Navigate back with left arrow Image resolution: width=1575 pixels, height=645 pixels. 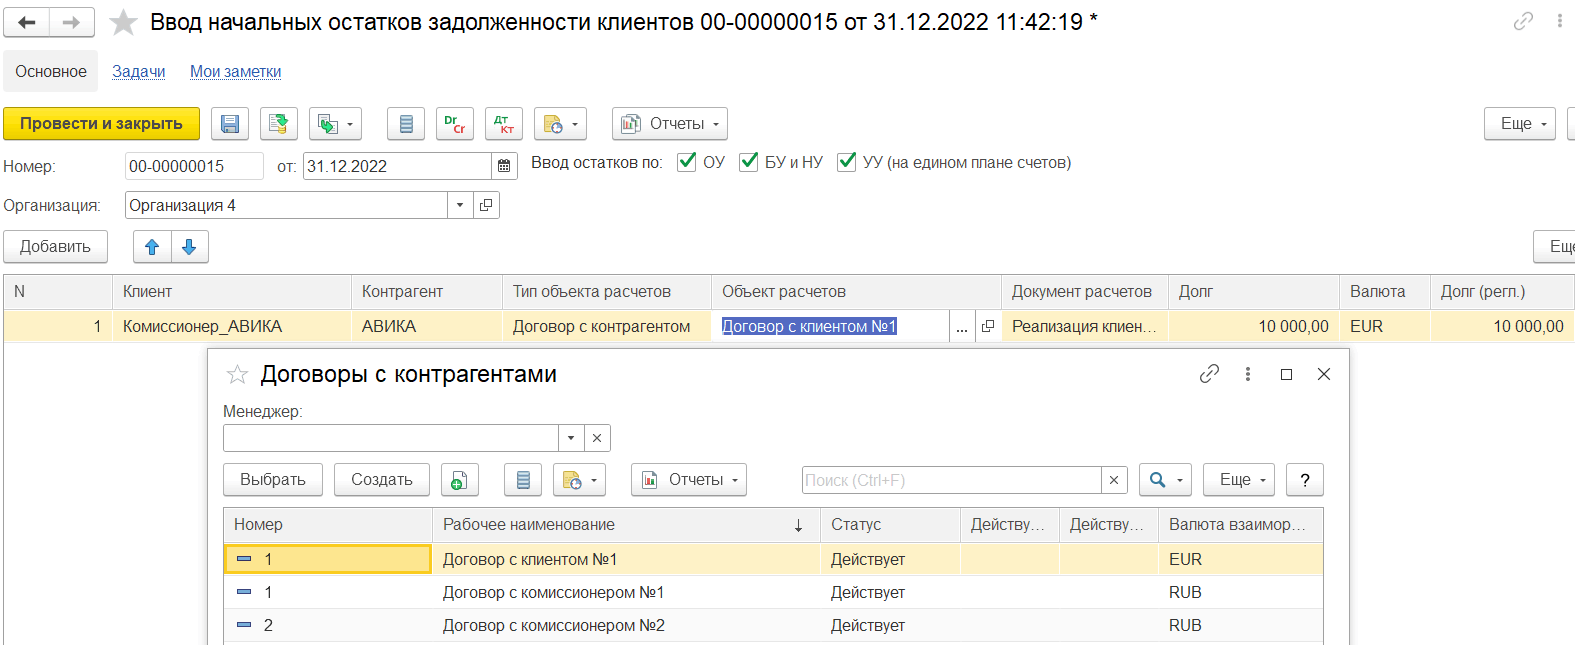(27, 22)
